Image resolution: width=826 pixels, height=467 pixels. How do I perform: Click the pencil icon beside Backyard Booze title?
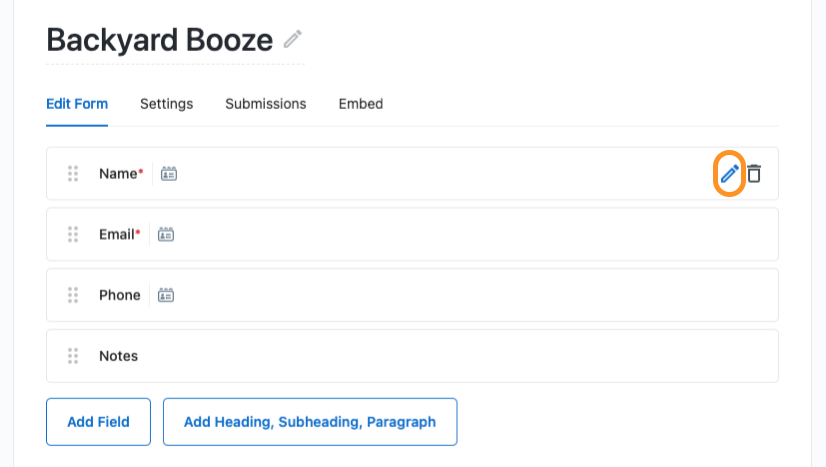[x=292, y=39]
